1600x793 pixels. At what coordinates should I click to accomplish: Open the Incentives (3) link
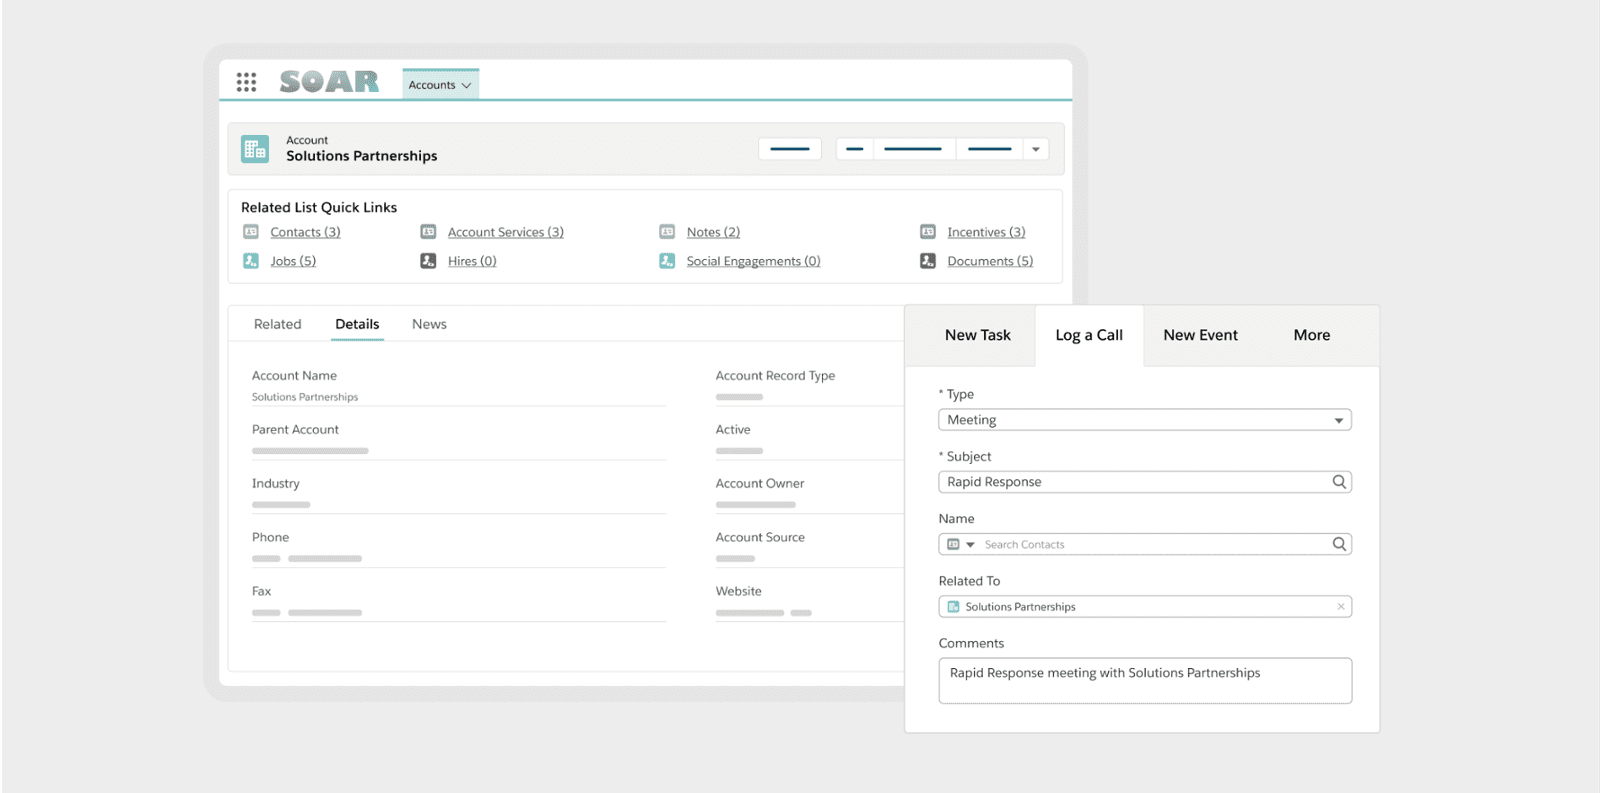click(986, 232)
